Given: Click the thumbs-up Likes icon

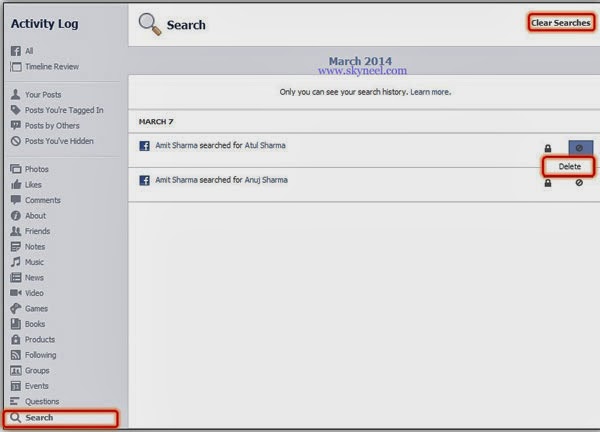Looking at the screenshot, I should [16, 184].
